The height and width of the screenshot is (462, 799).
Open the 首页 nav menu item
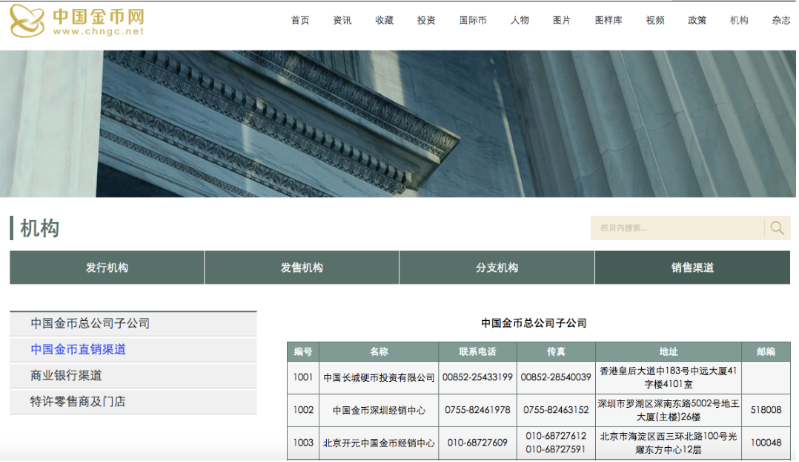click(x=300, y=20)
